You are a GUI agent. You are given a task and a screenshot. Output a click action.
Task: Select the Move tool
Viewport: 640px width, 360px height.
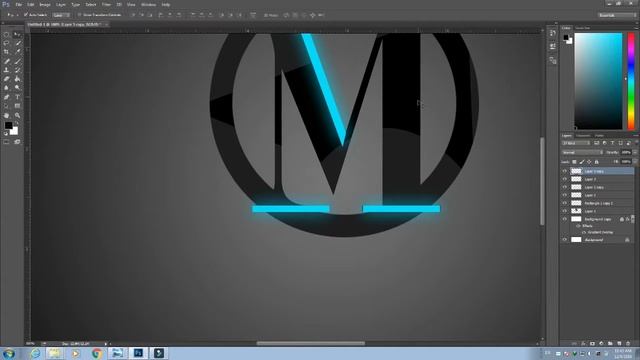(x=17, y=34)
